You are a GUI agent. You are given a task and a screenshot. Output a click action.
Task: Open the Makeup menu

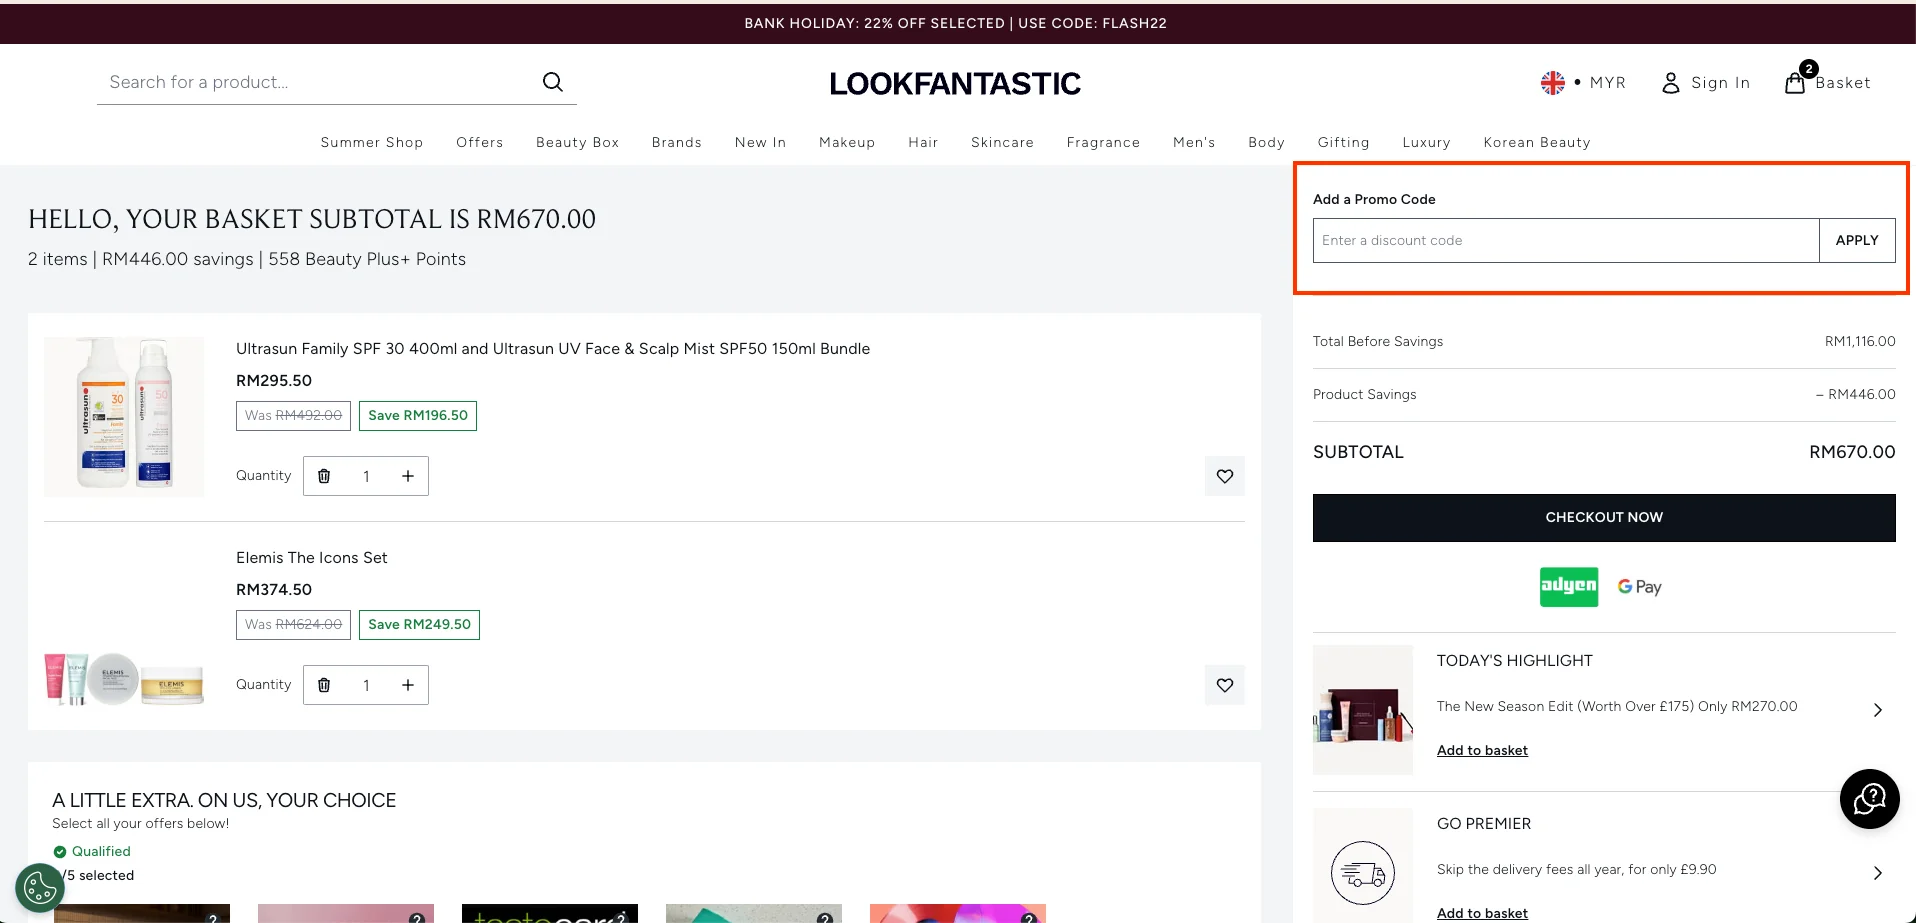point(847,142)
